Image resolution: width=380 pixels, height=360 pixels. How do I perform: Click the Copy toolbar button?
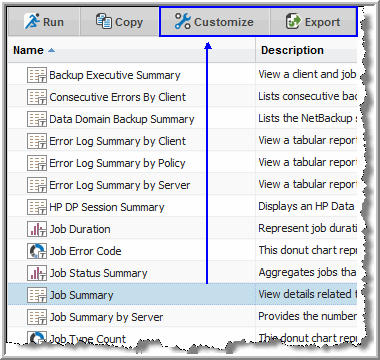click(x=119, y=22)
